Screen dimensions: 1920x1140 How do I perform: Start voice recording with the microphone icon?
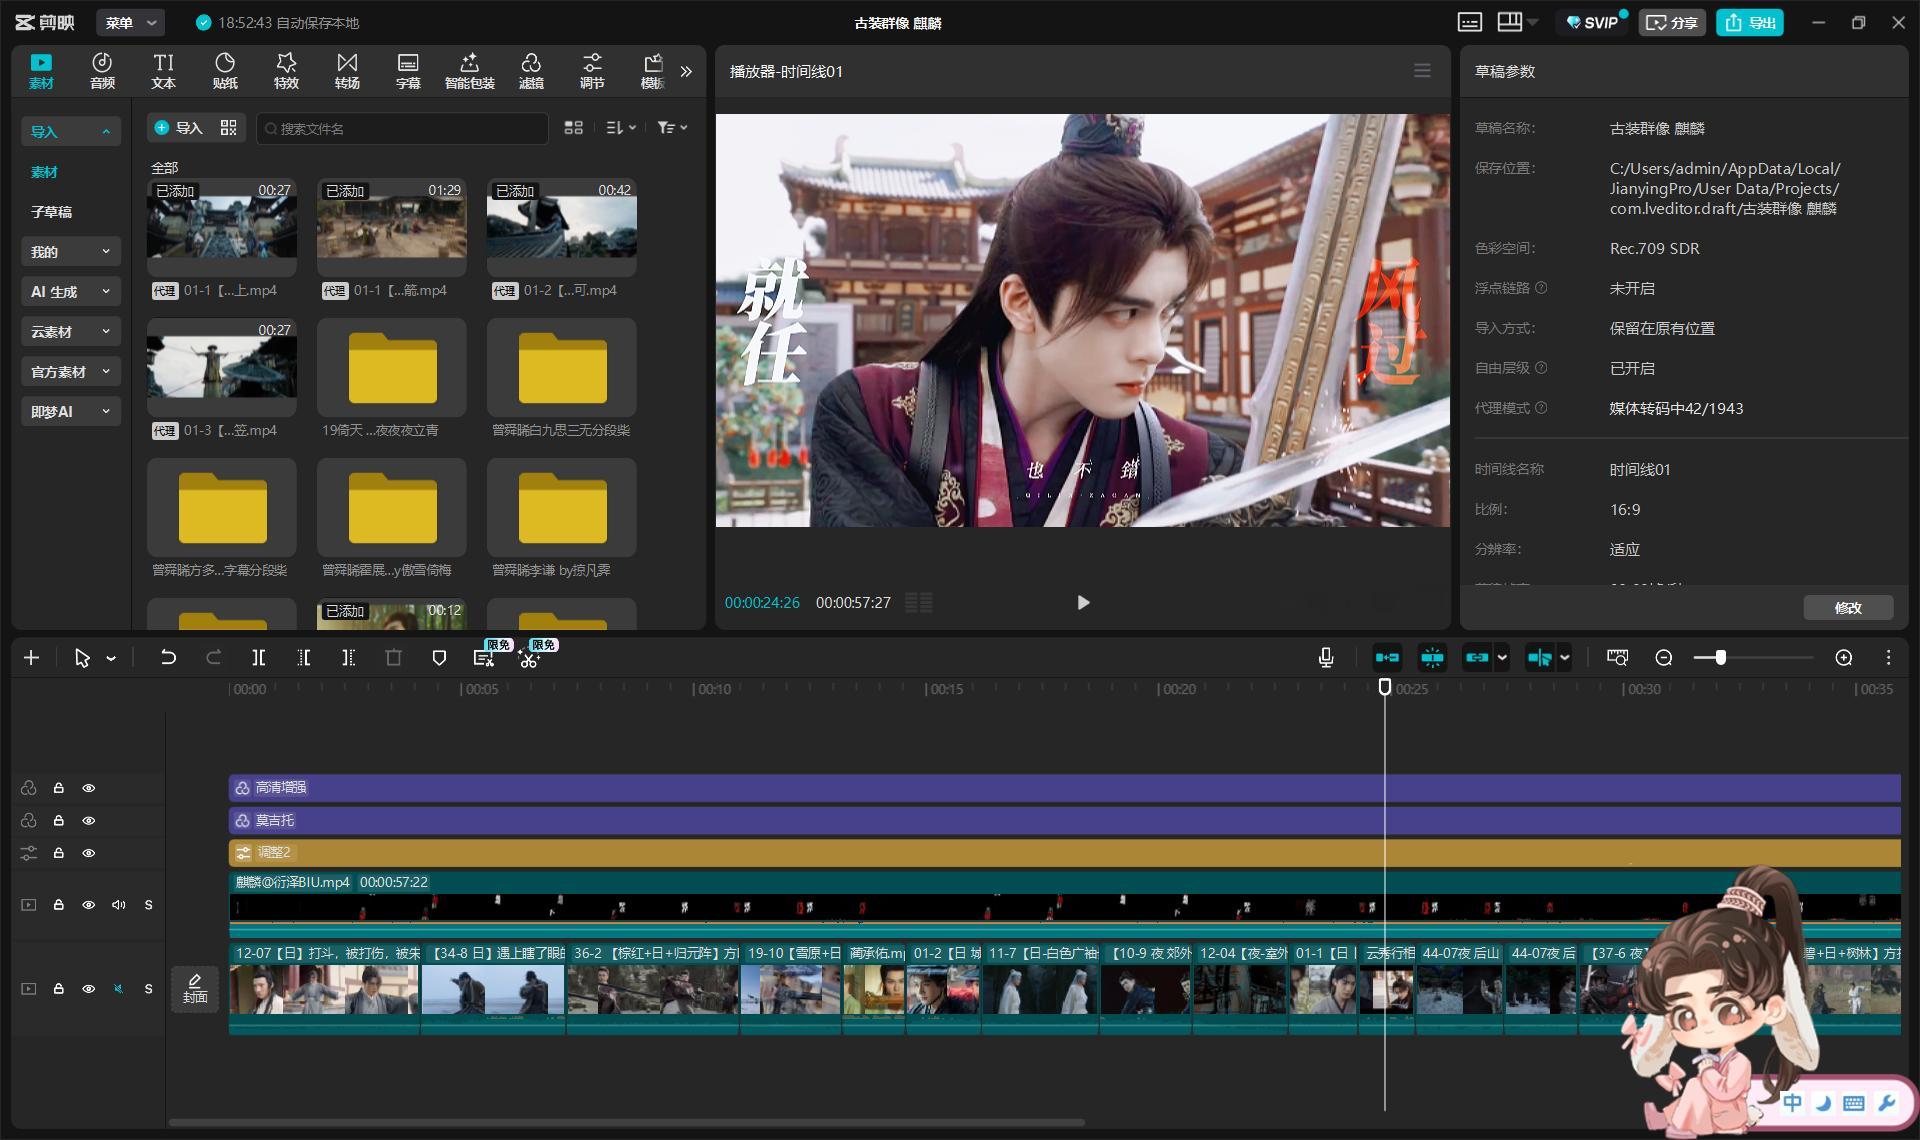point(1325,657)
